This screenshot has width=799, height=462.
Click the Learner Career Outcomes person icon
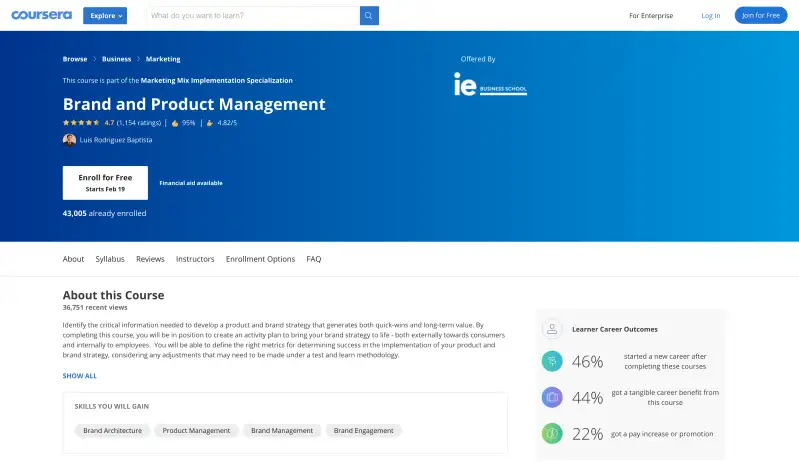pos(552,329)
